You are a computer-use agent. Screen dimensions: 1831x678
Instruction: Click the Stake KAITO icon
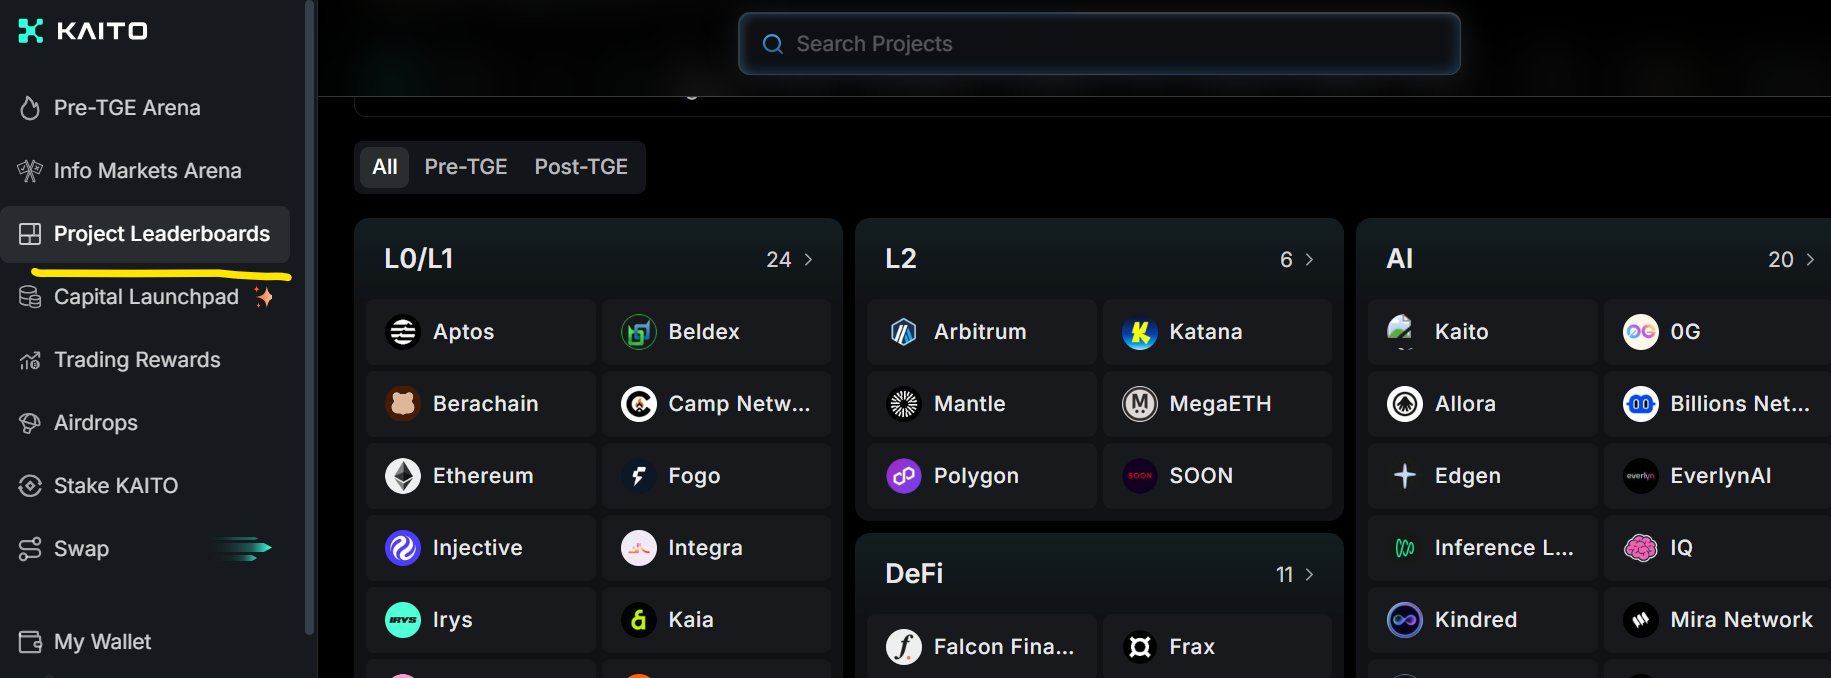(30, 486)
